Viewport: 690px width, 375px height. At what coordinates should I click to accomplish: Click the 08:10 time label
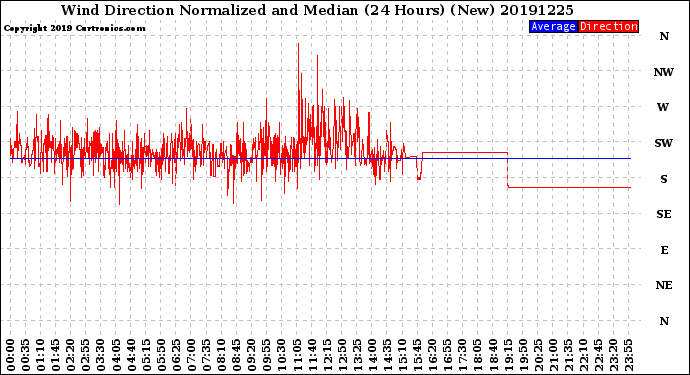221,355
